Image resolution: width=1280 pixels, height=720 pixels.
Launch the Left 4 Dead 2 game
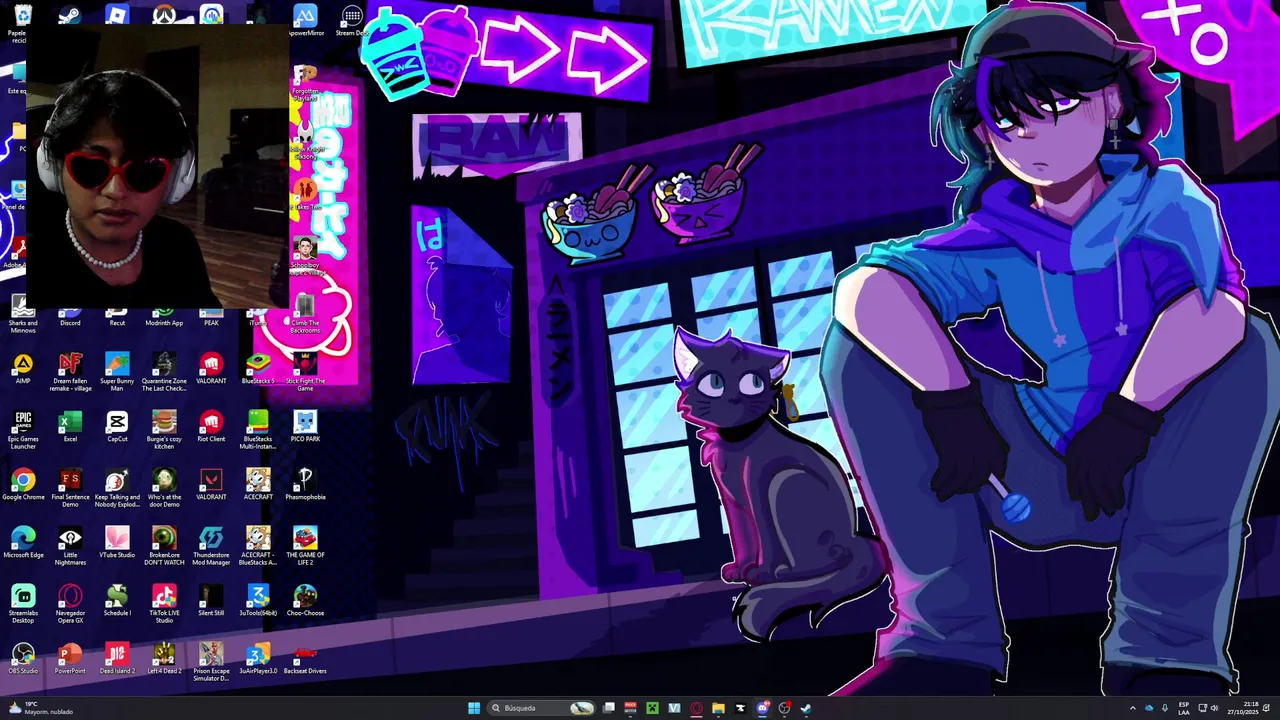pyautogui.click(x=164, y=658)
